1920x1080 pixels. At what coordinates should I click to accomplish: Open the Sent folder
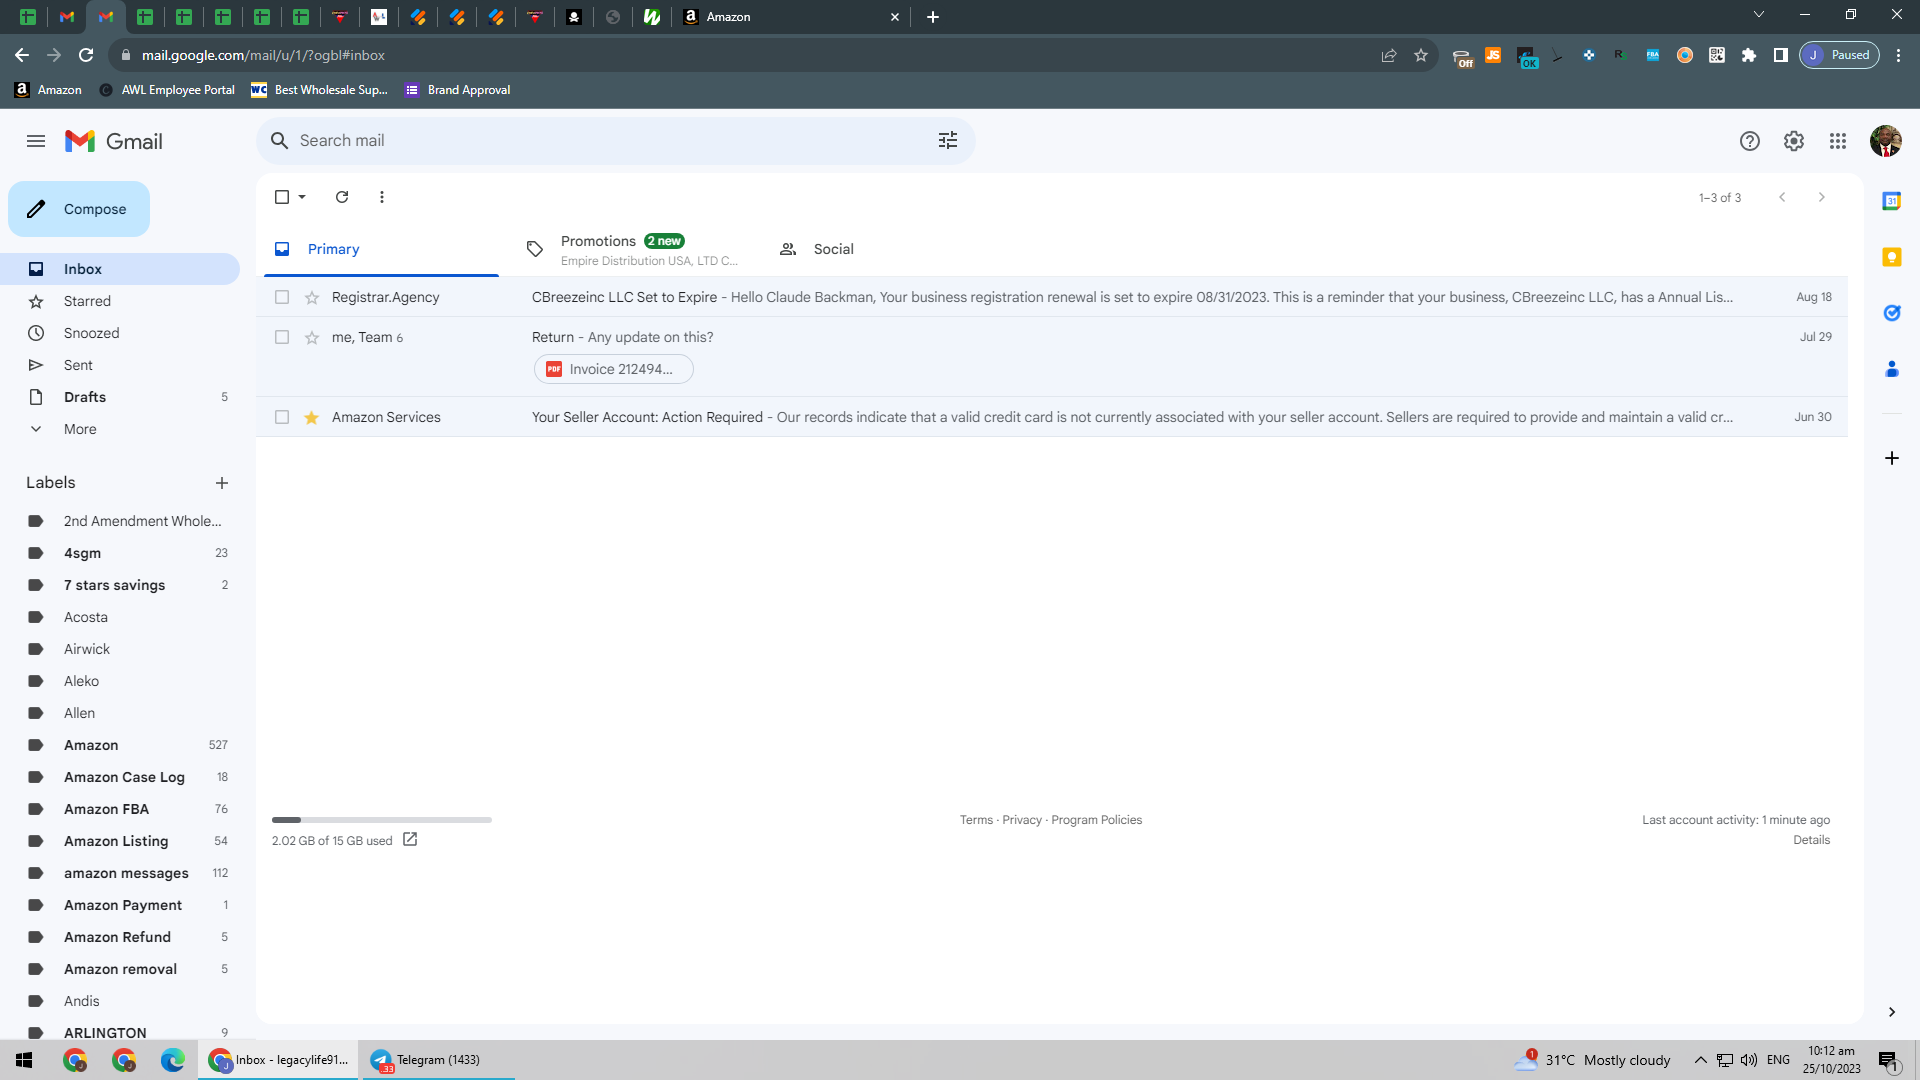120,365
